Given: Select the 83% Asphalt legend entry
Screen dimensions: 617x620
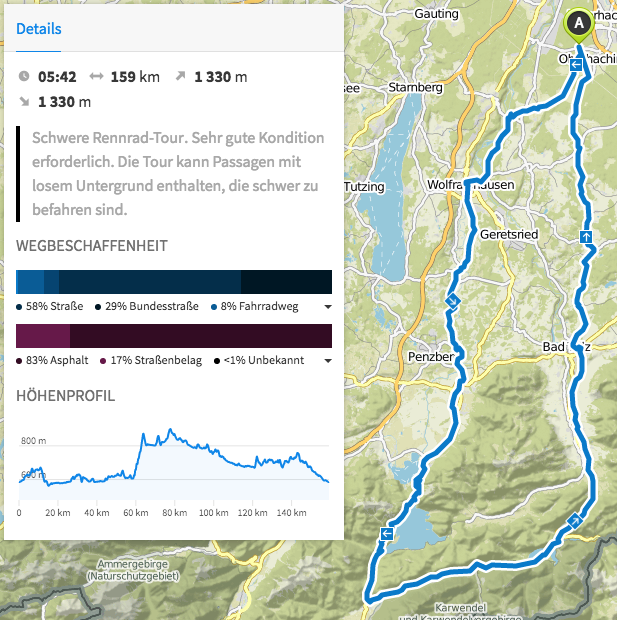Looking at the screenshot, I should tap(53, 360).
